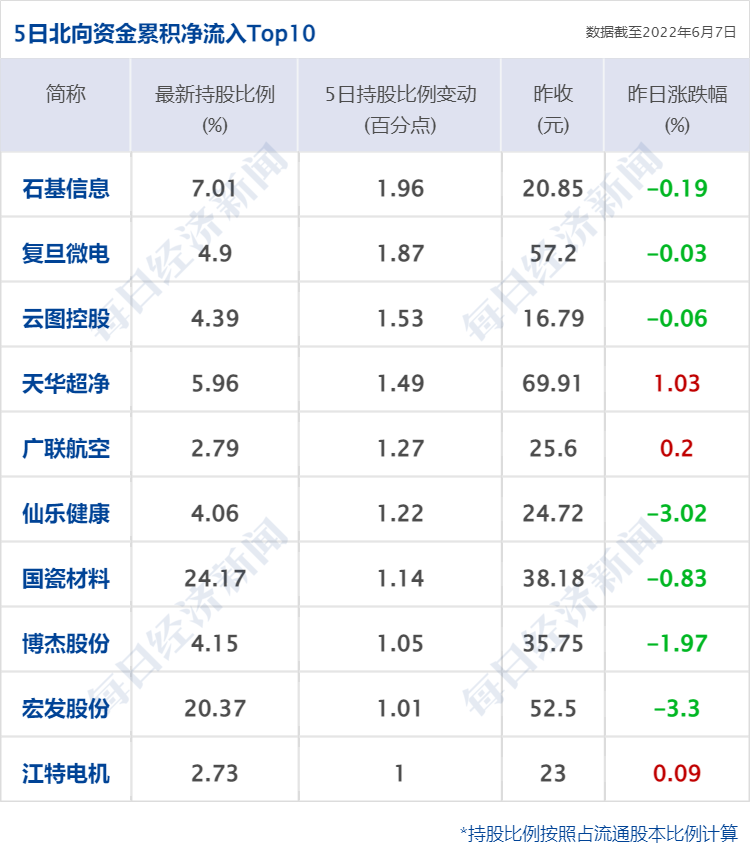
Task: Click closing price 23 for 江特电机
Action: pos(553,774)
